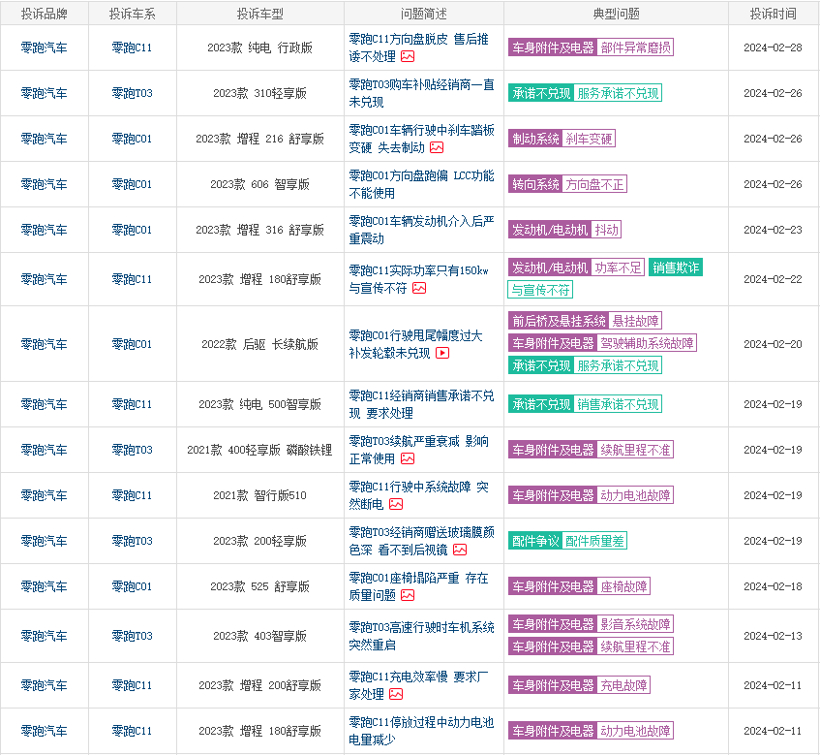Click image icon after 零跑C01座椅塌陷严重 complaint
The width and height of the screenshot is (820, 755).
point(407,595)
